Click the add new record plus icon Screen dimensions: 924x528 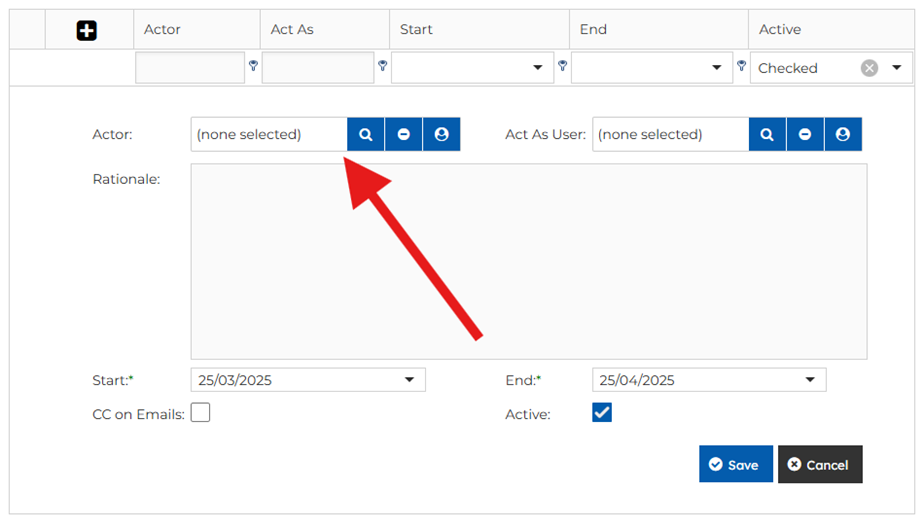tap(87, 31)
